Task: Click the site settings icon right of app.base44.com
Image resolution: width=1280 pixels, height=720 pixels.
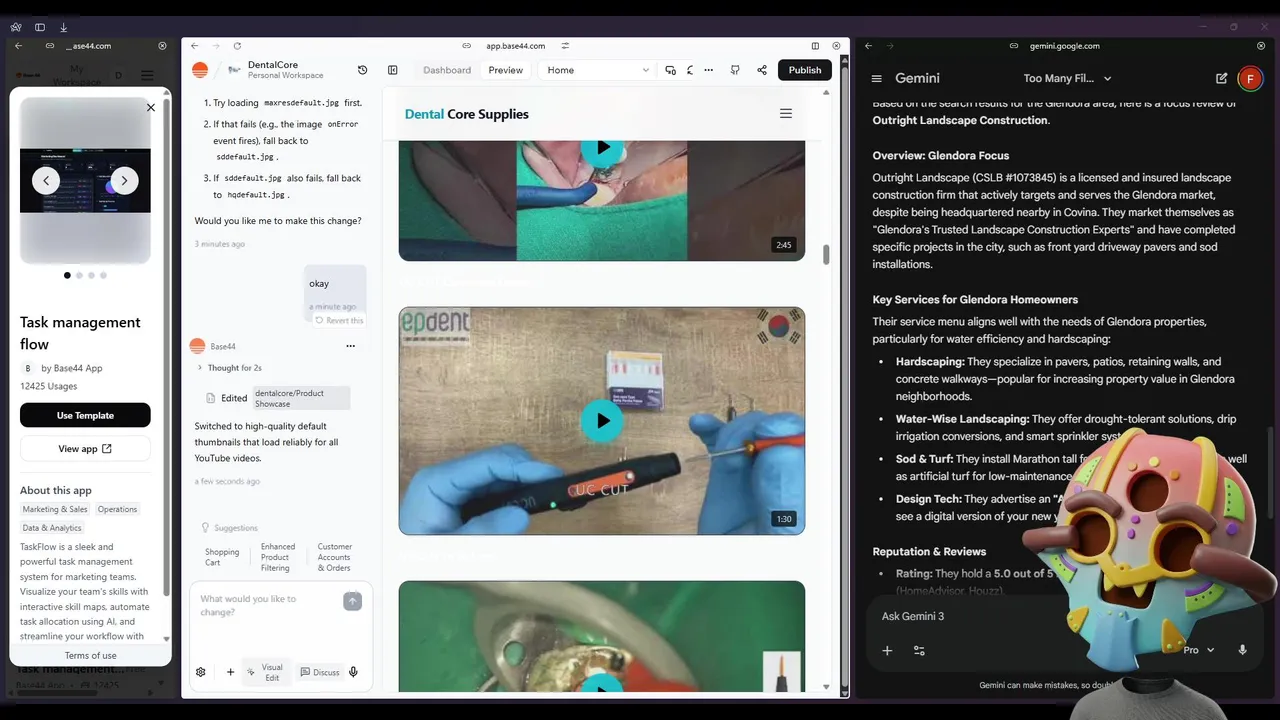Action: click(x=565, y=46)
